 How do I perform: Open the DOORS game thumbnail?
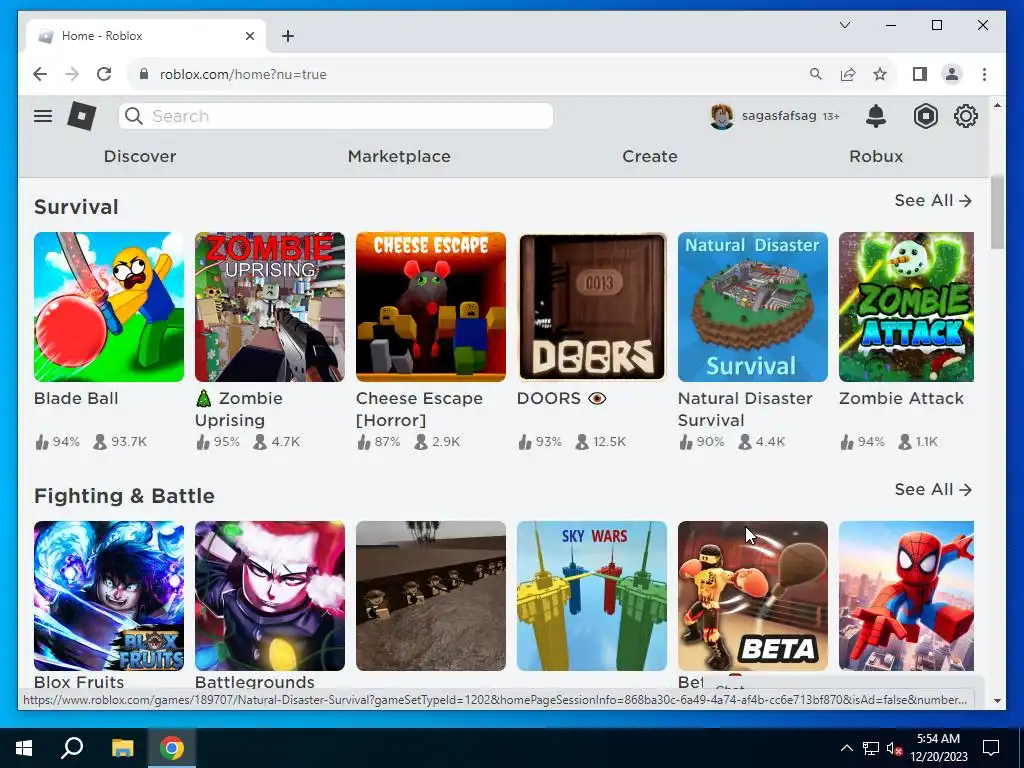click(592, 307)
